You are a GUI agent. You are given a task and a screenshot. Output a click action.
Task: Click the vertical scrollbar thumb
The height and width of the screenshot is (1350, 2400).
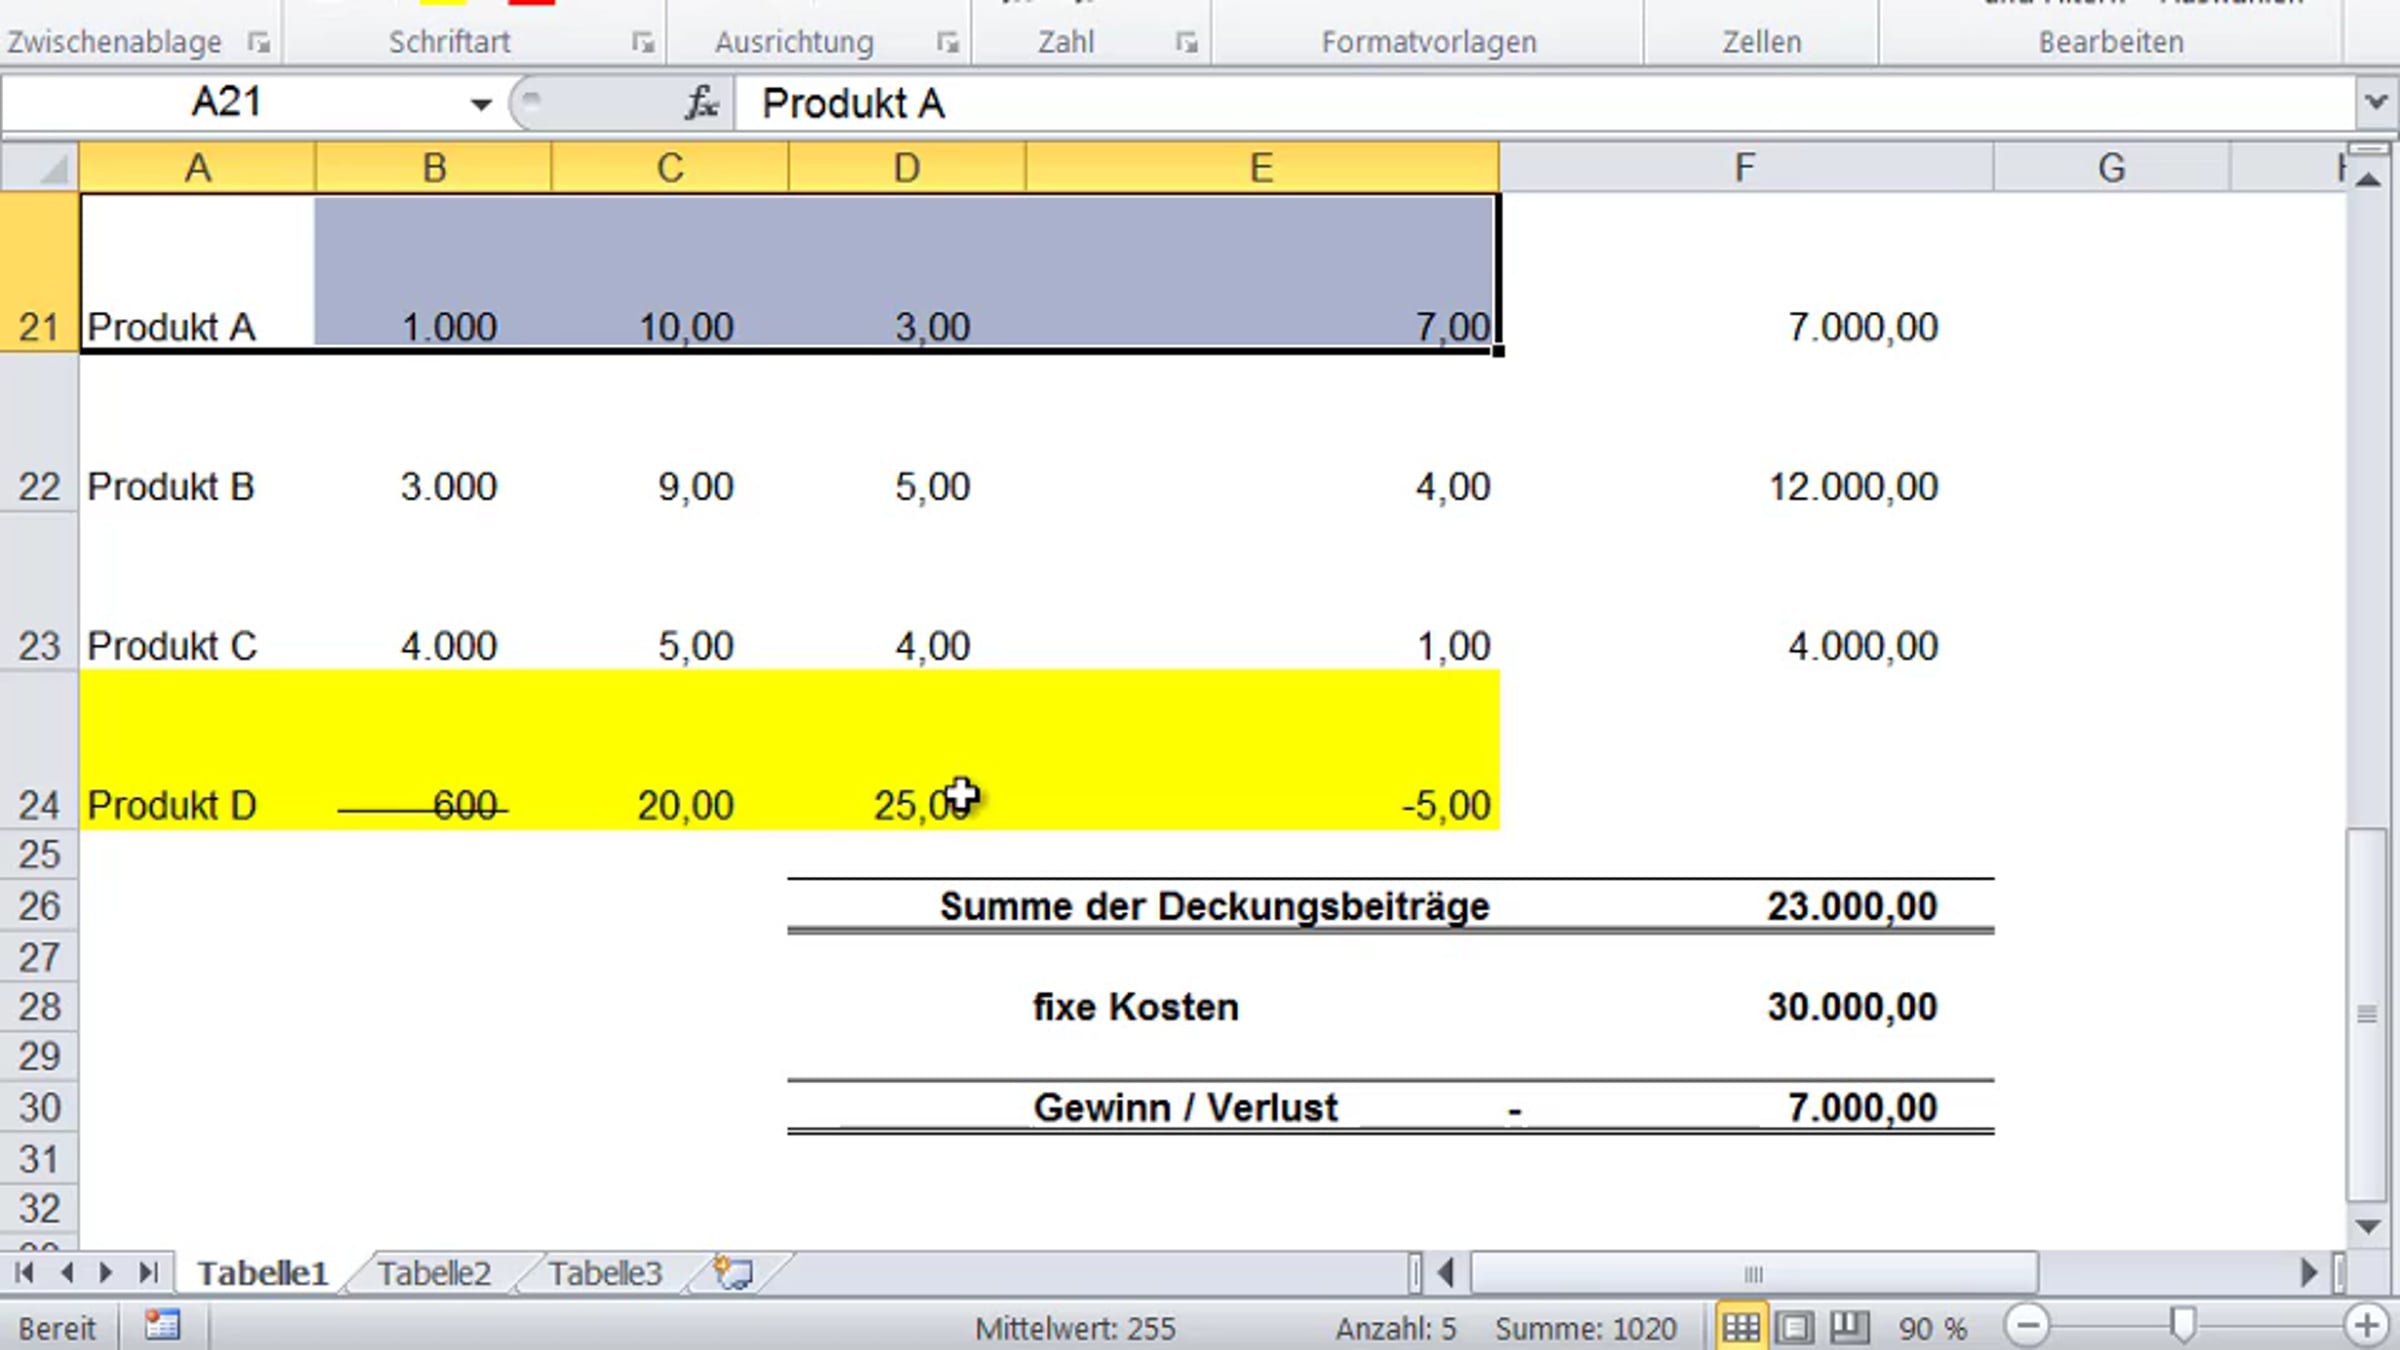point(2366,1015)
